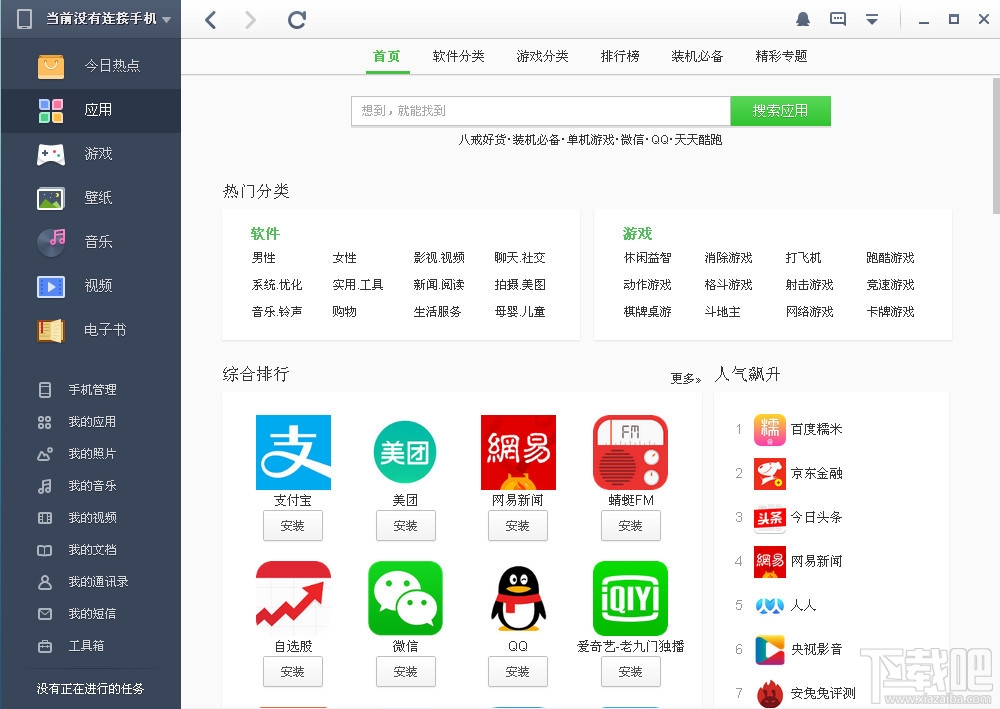Viewport: 1000px width, 709px height.
Task: Click the 更多» link beside 综合排行
Action: point(686,379)
